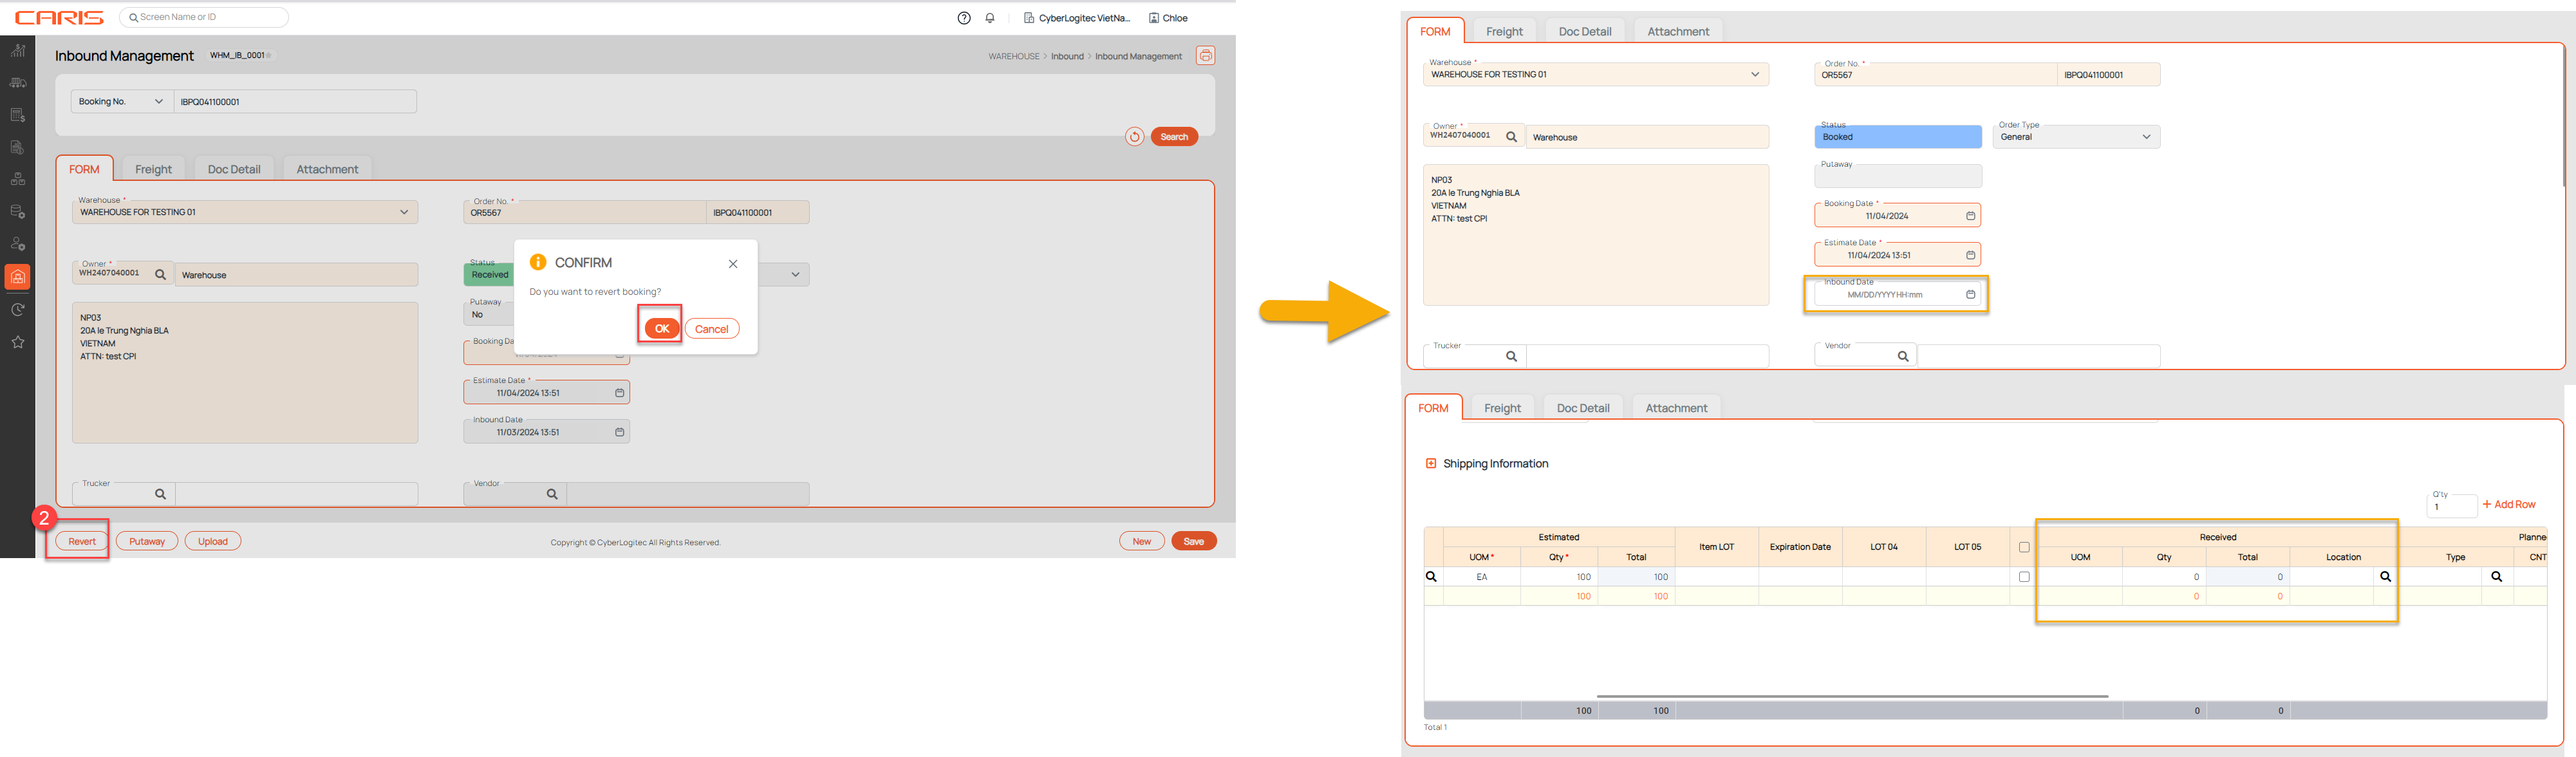Confirm revert by clicking OK
2576x757 pixels.
click(661, 329)
